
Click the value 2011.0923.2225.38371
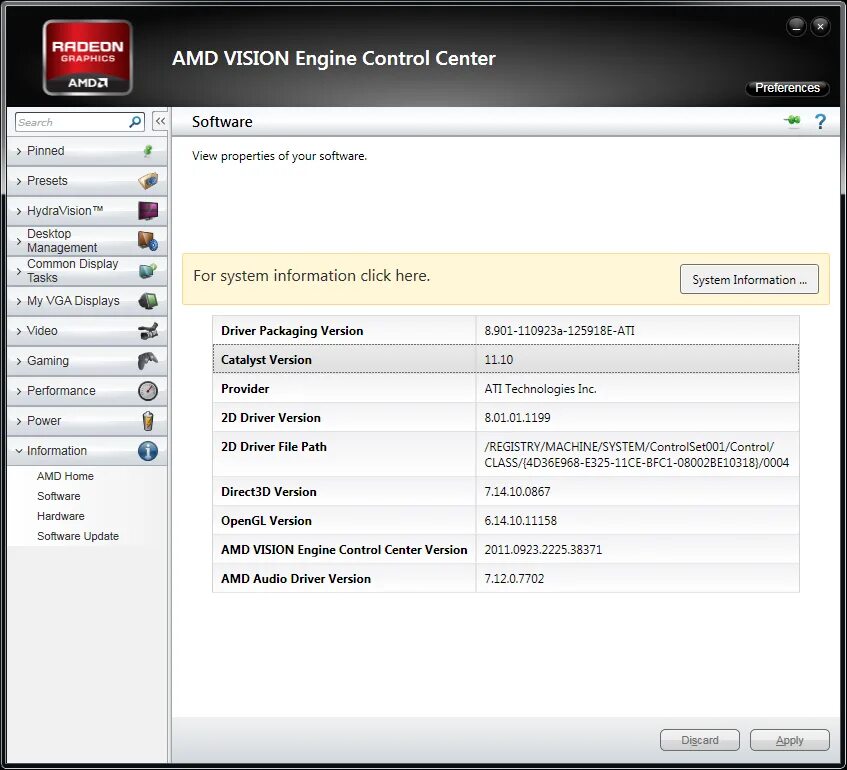(x=543, y=550)
